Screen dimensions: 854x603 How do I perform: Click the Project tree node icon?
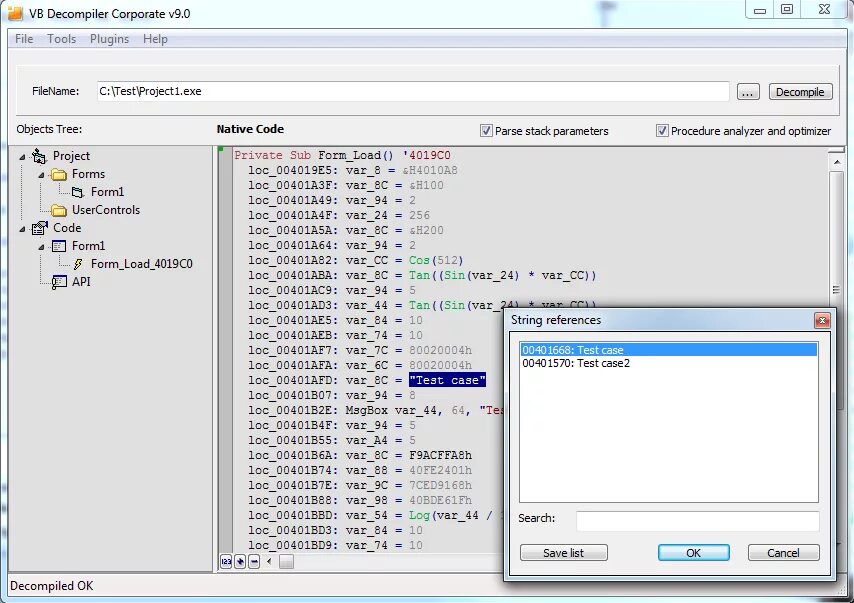point(39,156)
